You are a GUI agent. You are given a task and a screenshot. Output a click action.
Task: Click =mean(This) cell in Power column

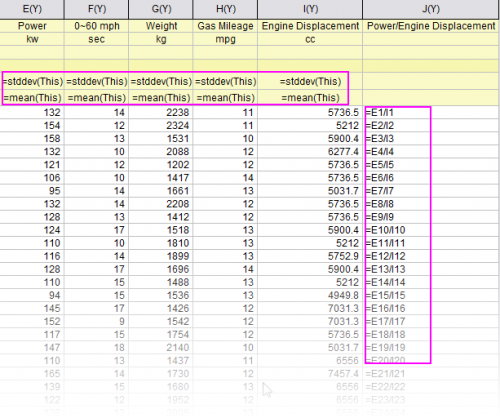point(33,98)
